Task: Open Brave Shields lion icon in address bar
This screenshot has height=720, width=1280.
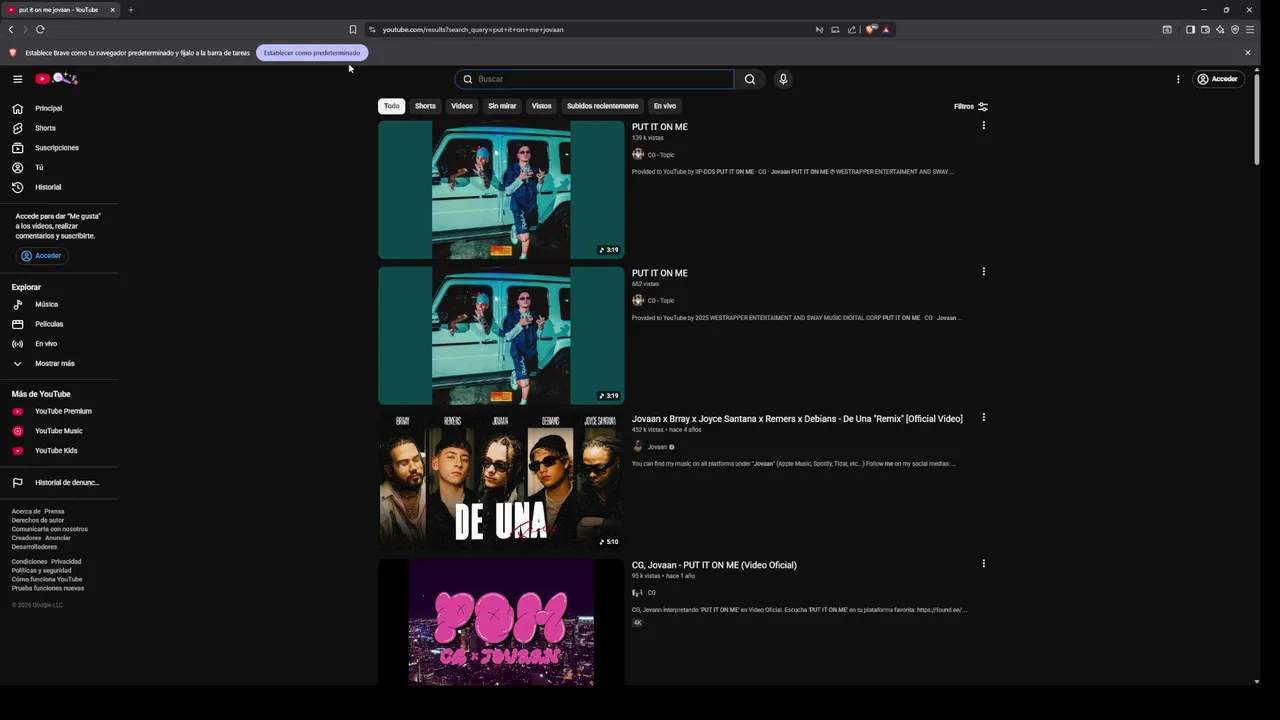Action: pos(870,29)
